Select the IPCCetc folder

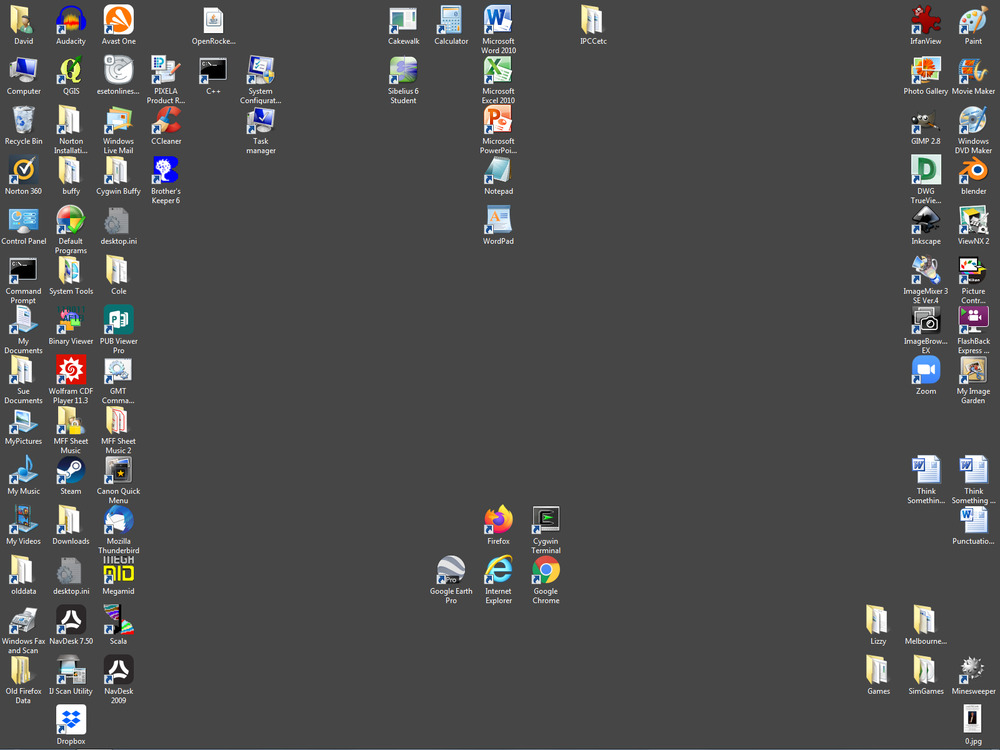[593, 20]
